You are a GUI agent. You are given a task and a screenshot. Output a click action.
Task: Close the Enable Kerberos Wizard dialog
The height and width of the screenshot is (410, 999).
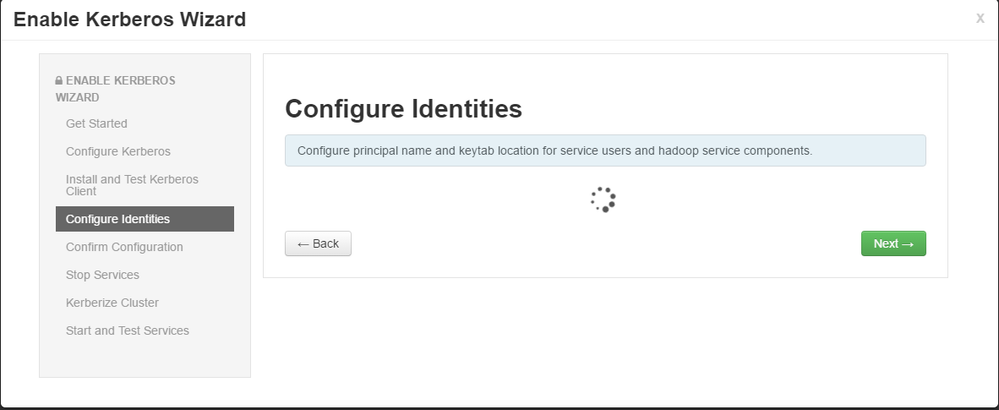tap(979, 18)
